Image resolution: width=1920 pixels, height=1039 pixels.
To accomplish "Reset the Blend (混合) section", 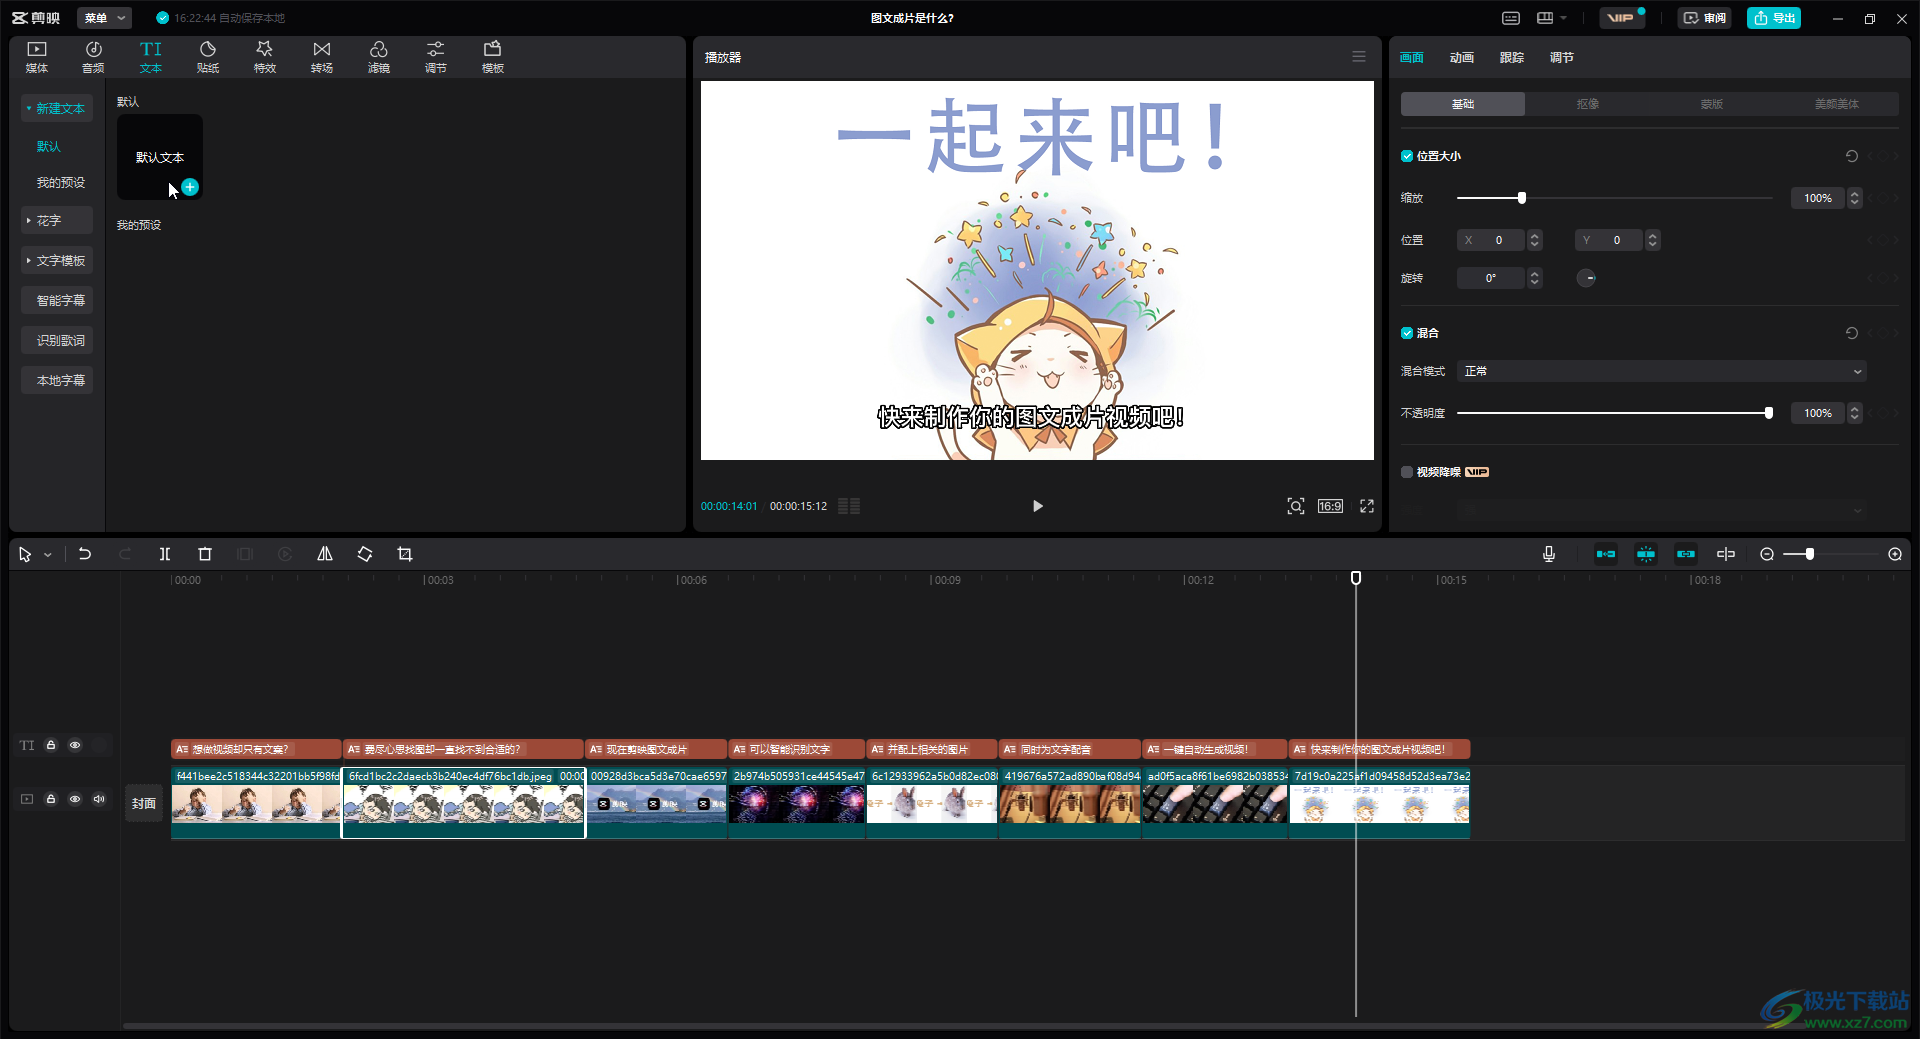I will [x=1852, y=333].
